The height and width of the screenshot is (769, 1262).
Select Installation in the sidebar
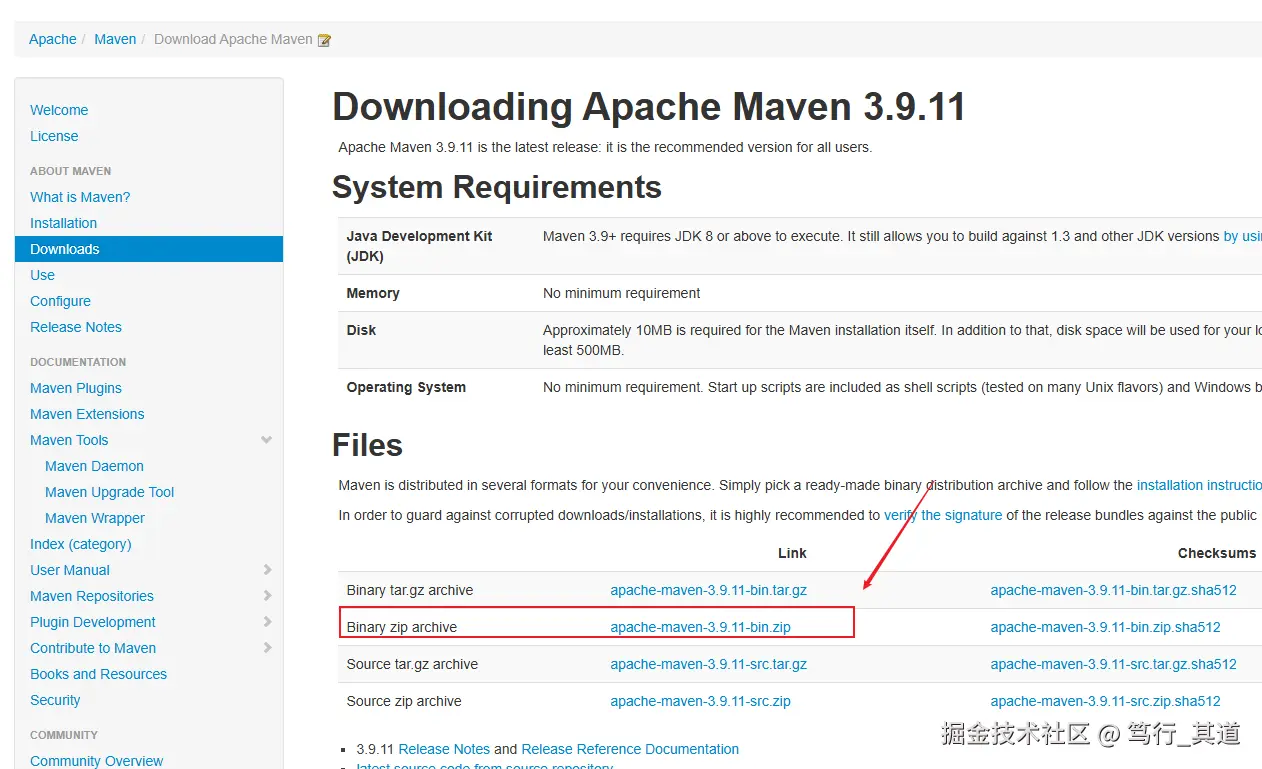[x=63, y=223]
